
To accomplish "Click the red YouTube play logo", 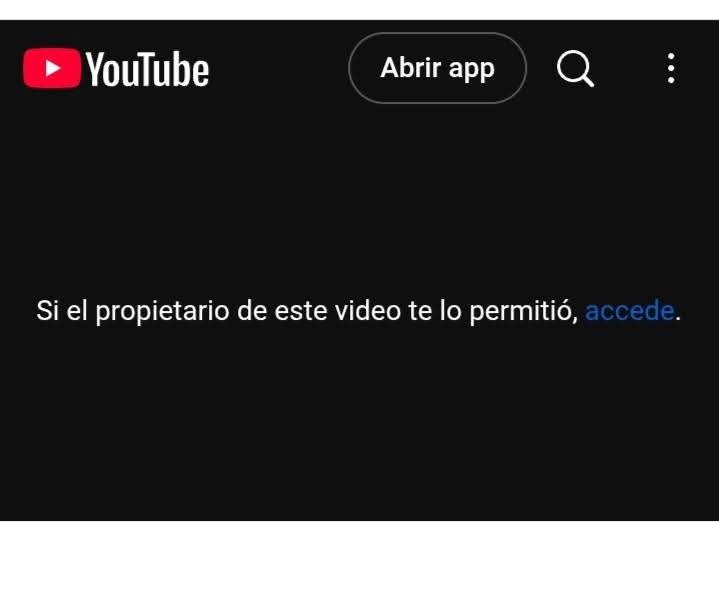I will tap(52, 68).
